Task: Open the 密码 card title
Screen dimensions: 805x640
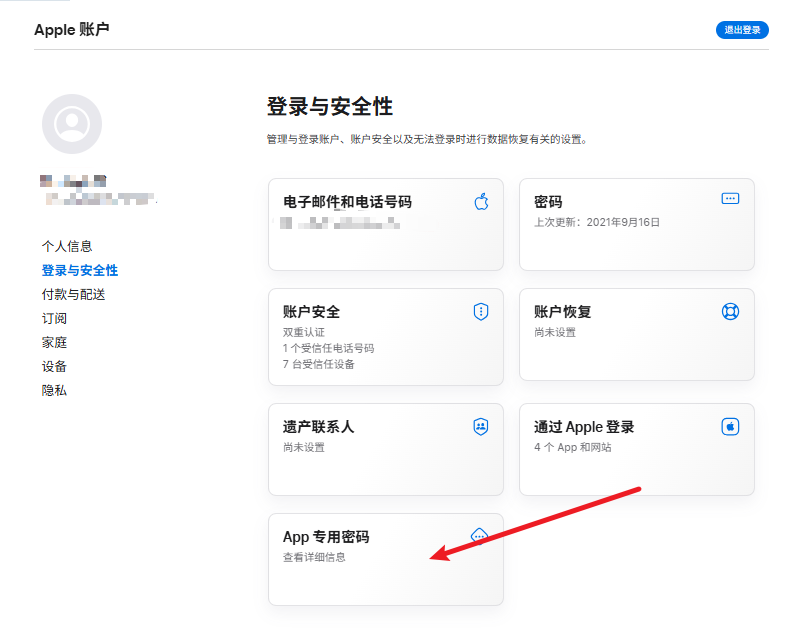Action: [x=548, y=202]
